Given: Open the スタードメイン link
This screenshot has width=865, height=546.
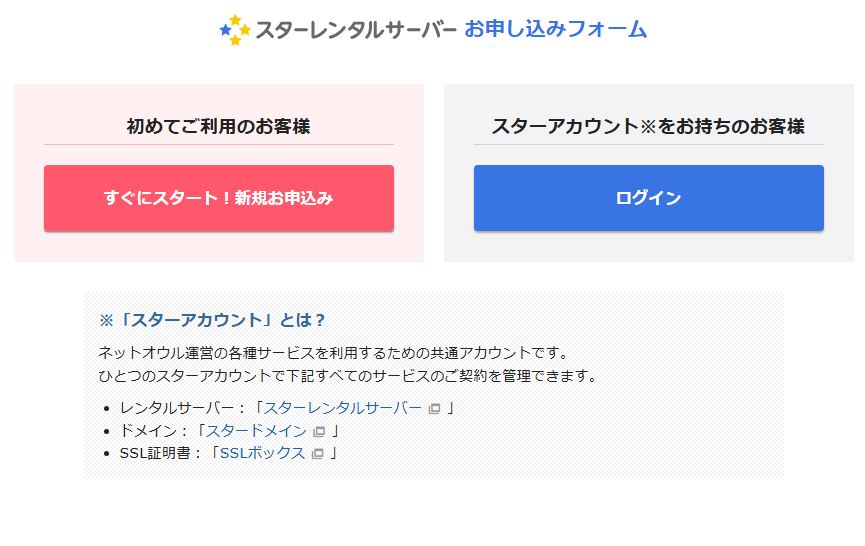Looking at the screenshot, I should 256,431.
